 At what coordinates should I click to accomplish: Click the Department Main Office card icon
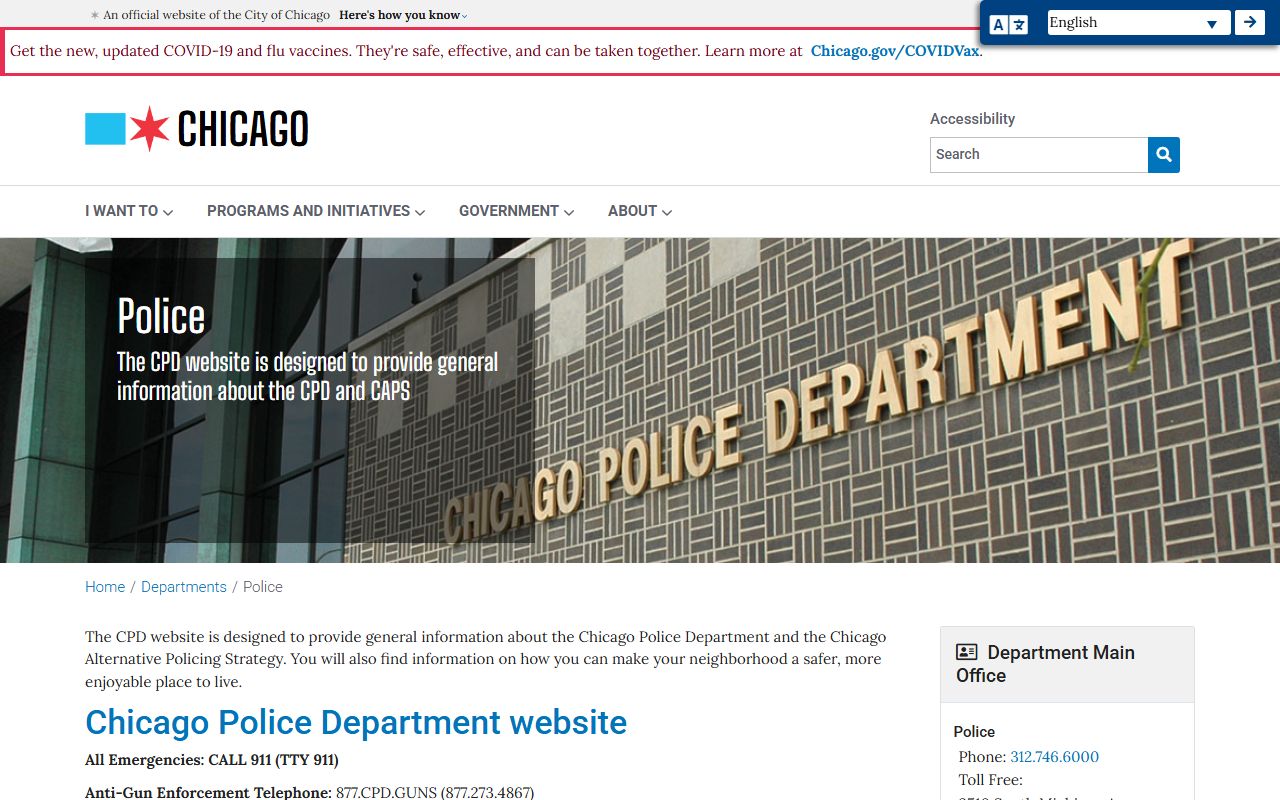coord(966,652)
